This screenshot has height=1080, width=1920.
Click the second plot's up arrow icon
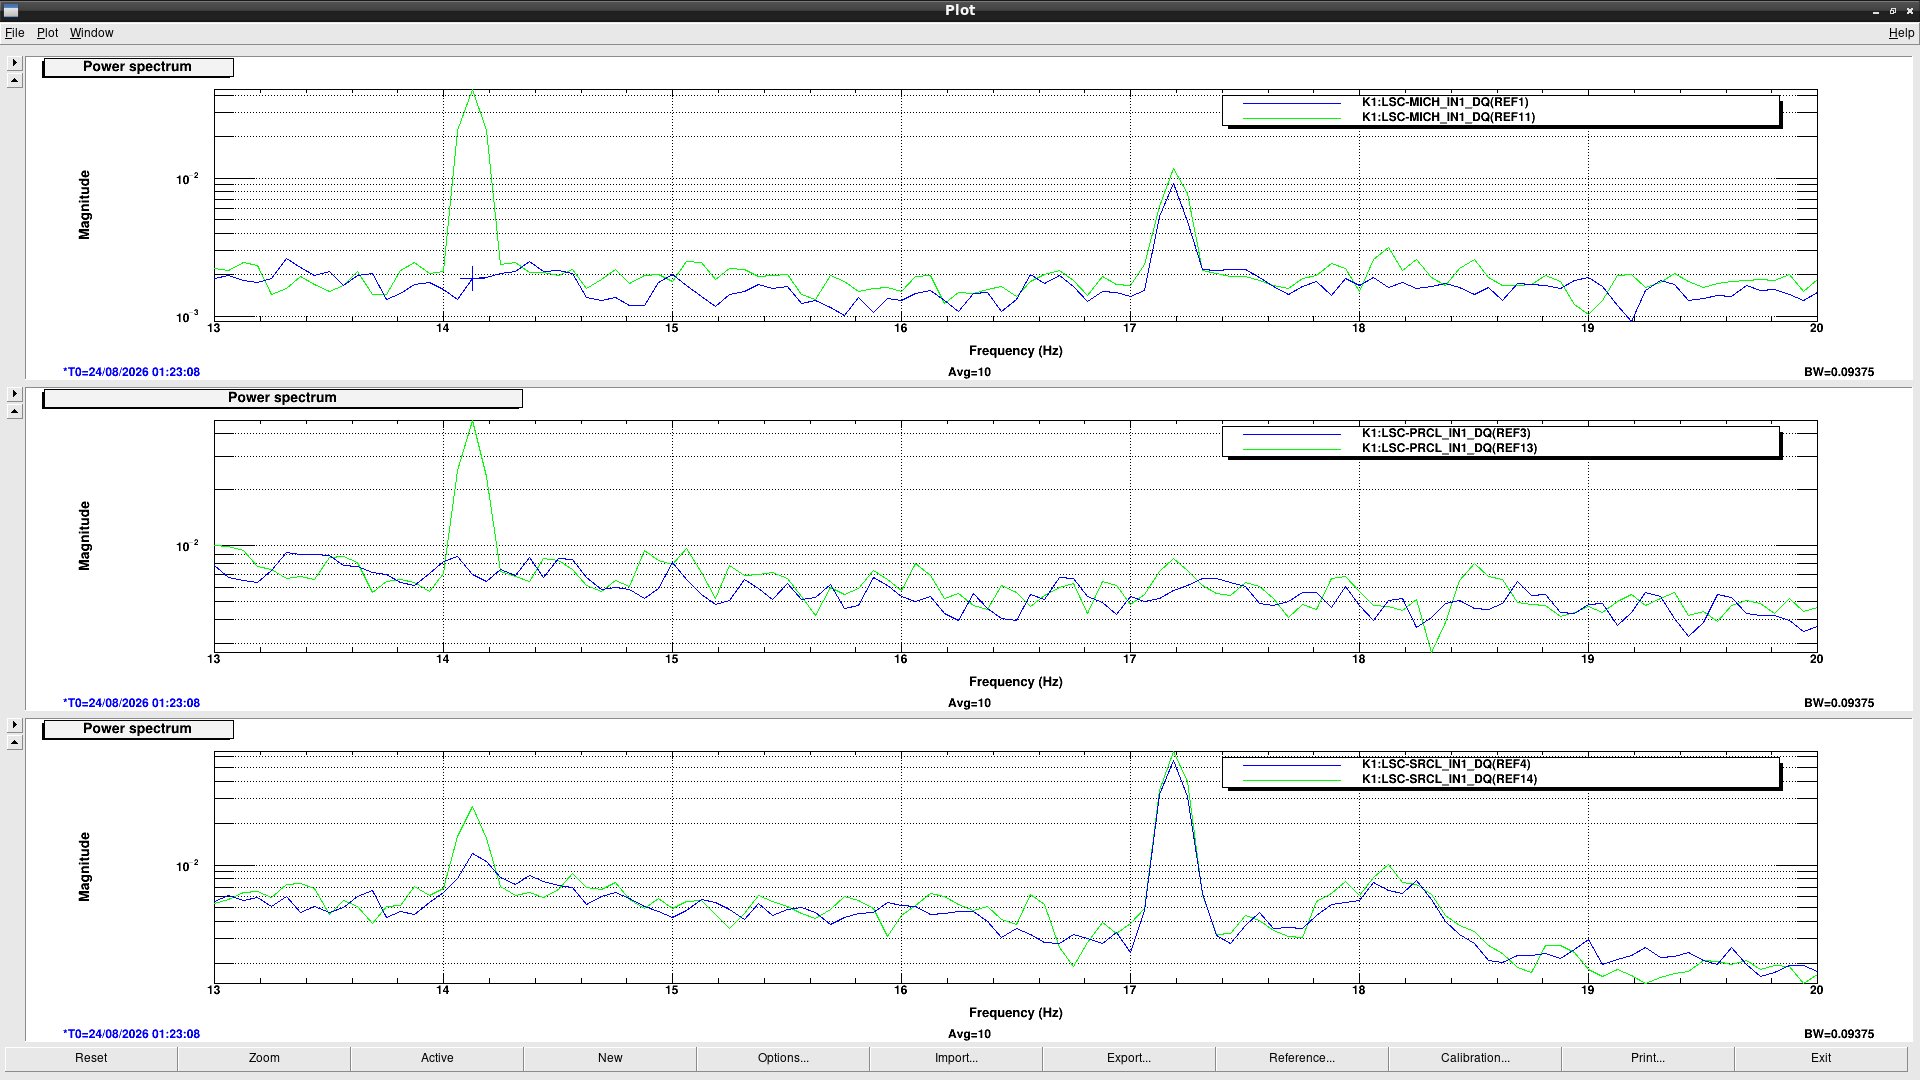(x=14, y=412)
